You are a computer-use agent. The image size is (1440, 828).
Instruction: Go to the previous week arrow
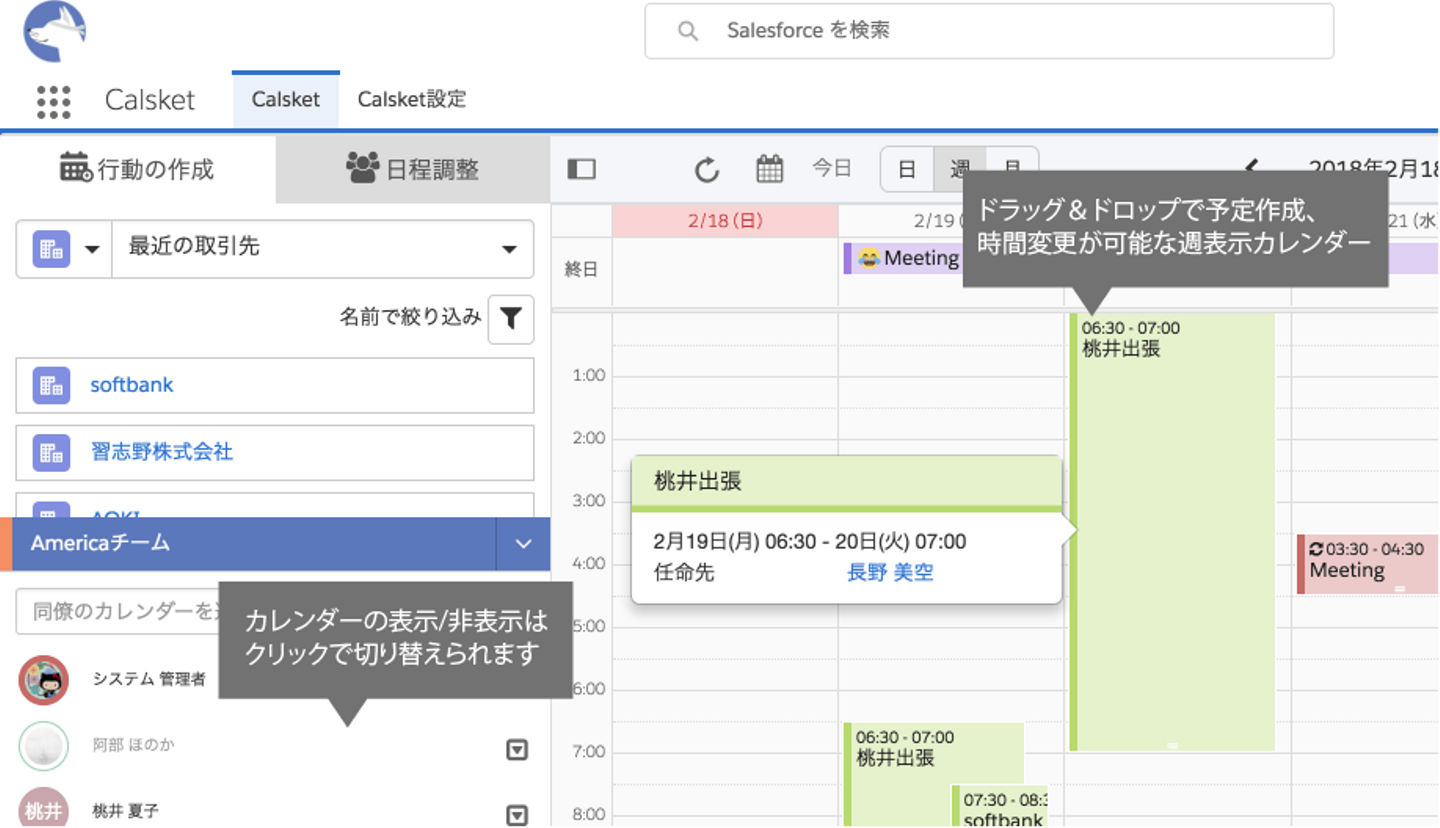click(1250, 168)
